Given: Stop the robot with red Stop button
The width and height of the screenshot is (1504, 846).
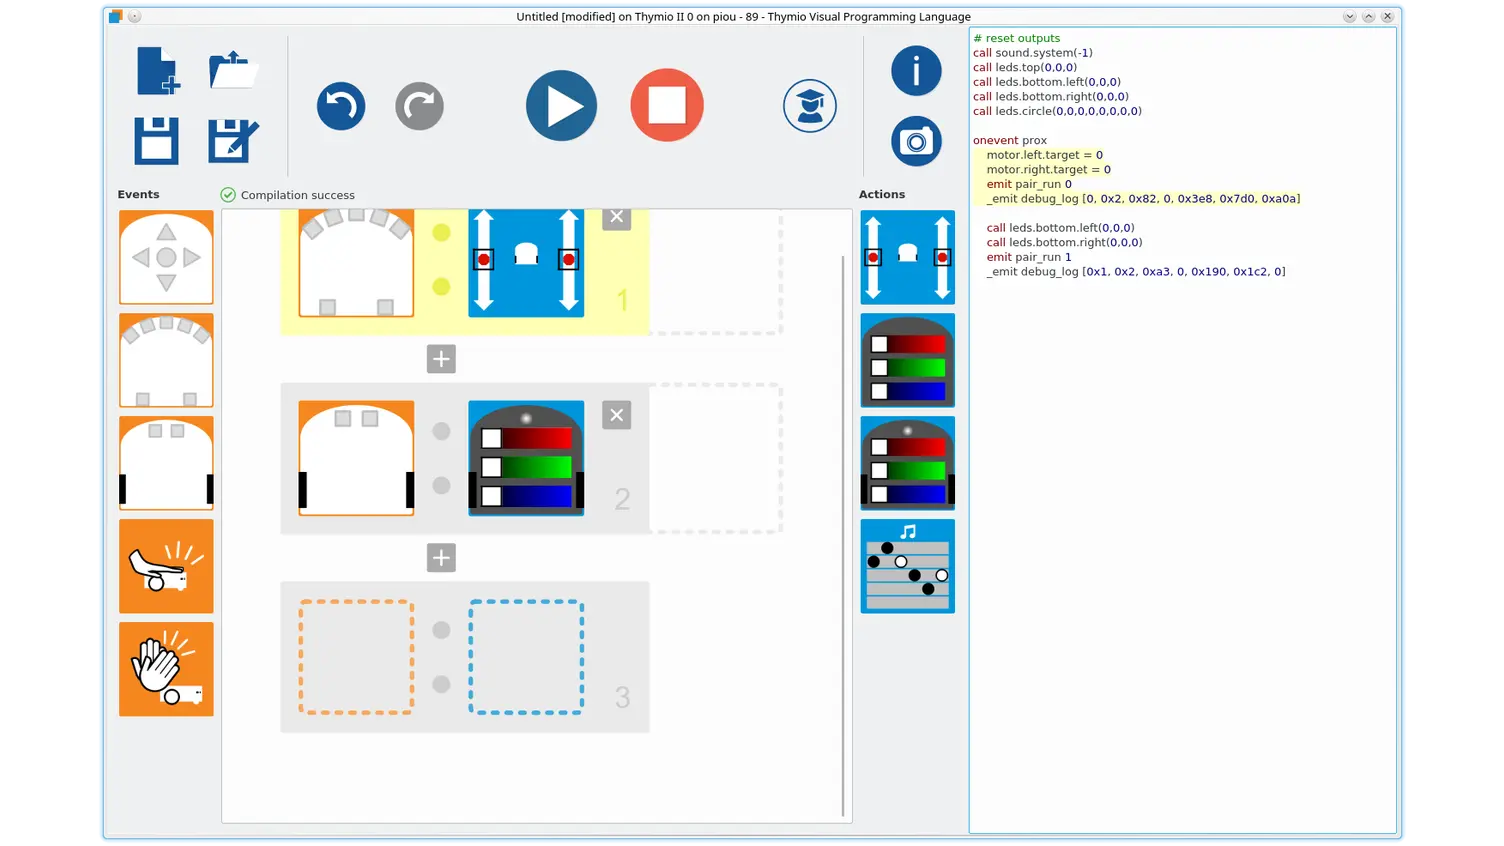Looking at the screenshot, I should [667, 105].
